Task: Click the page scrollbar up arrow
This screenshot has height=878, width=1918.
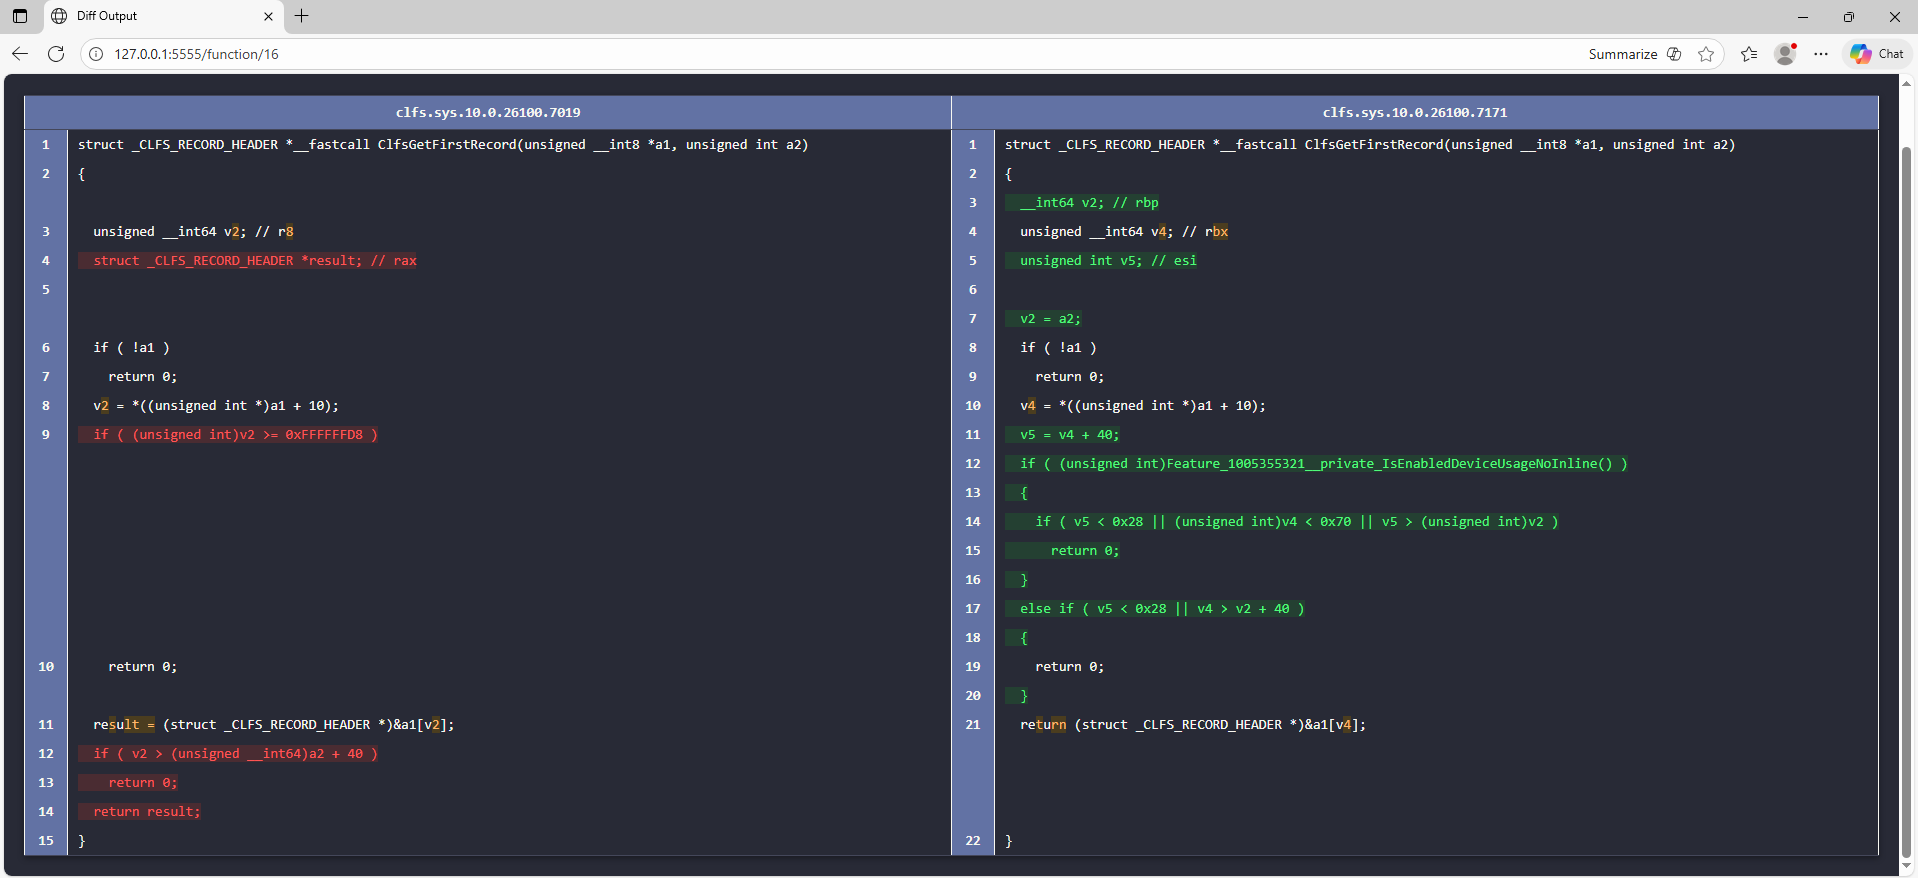Action: [1906, 84]
